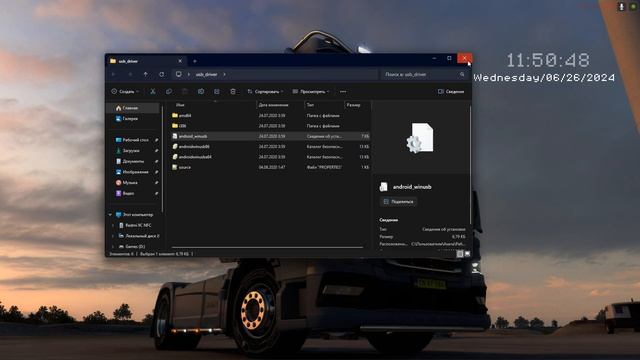Open Видео quick access item
640x360 pixels.
[x=125, y=193]
